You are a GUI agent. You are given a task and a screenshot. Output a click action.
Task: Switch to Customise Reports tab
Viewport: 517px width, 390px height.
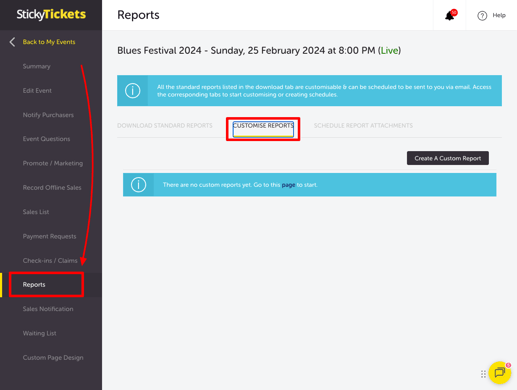click(x=263, y=126)
